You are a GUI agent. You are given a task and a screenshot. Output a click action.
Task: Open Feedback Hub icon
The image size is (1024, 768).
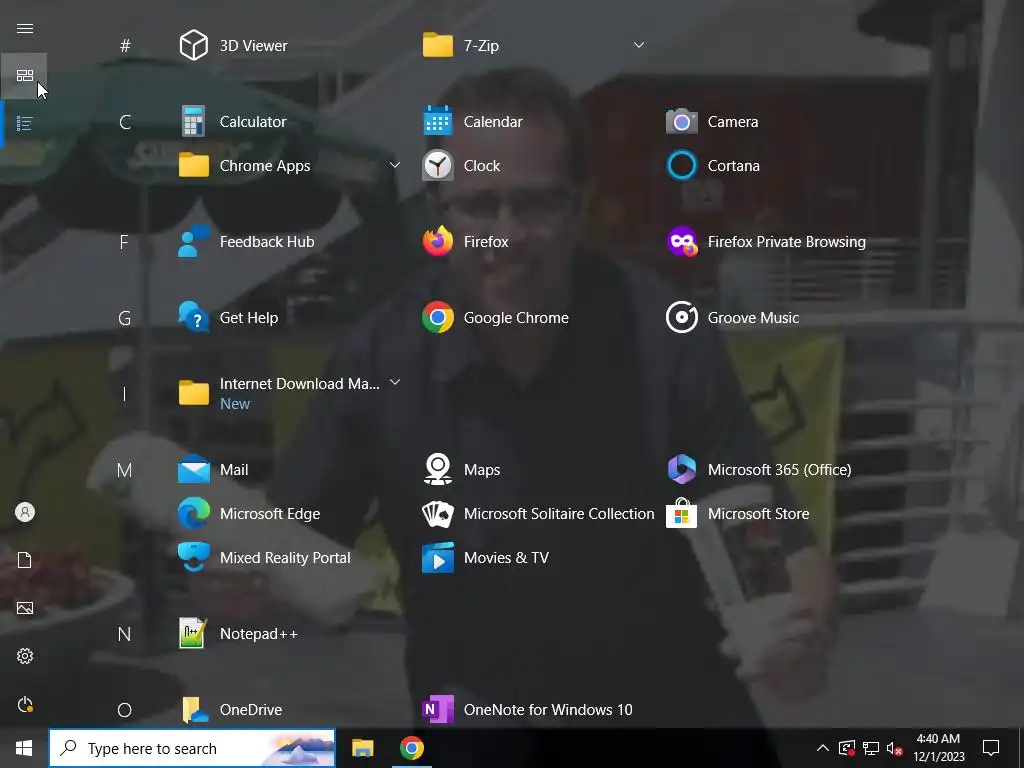pyautogui.click(x=193, y=242)
